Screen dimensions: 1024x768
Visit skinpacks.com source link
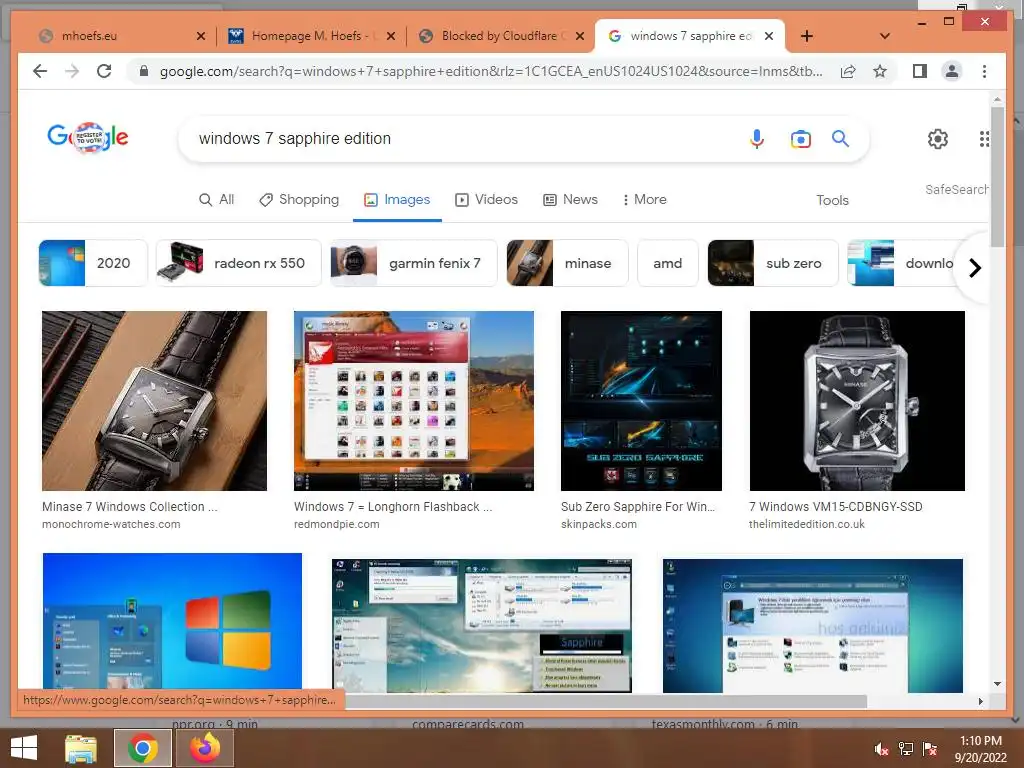pos(599,524)
